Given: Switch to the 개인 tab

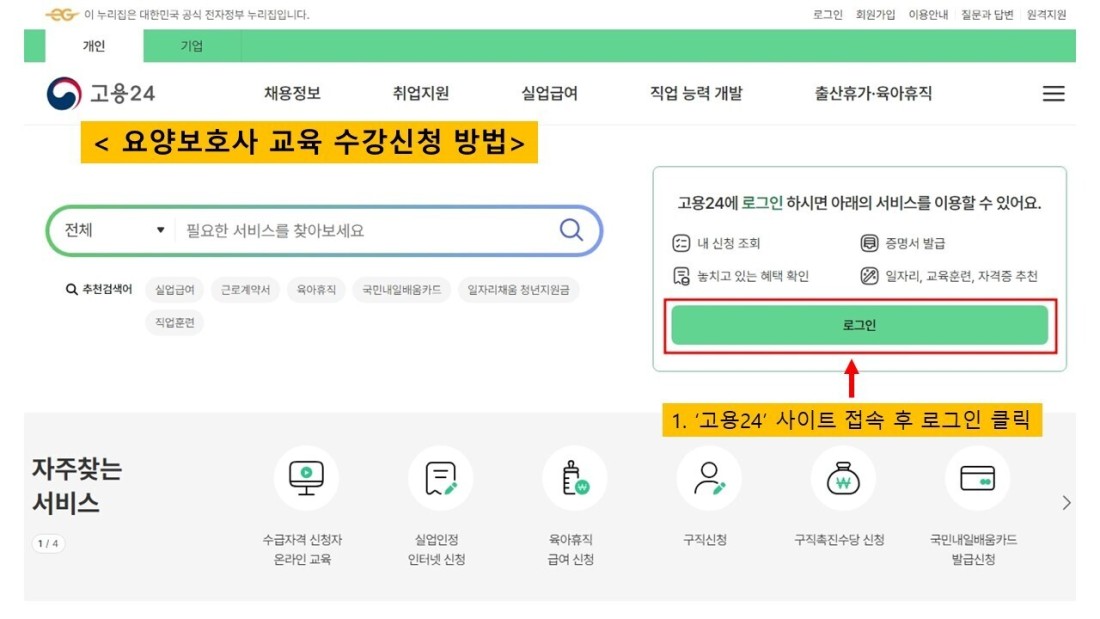Looking at the screenshot, I should coord(94,46).
